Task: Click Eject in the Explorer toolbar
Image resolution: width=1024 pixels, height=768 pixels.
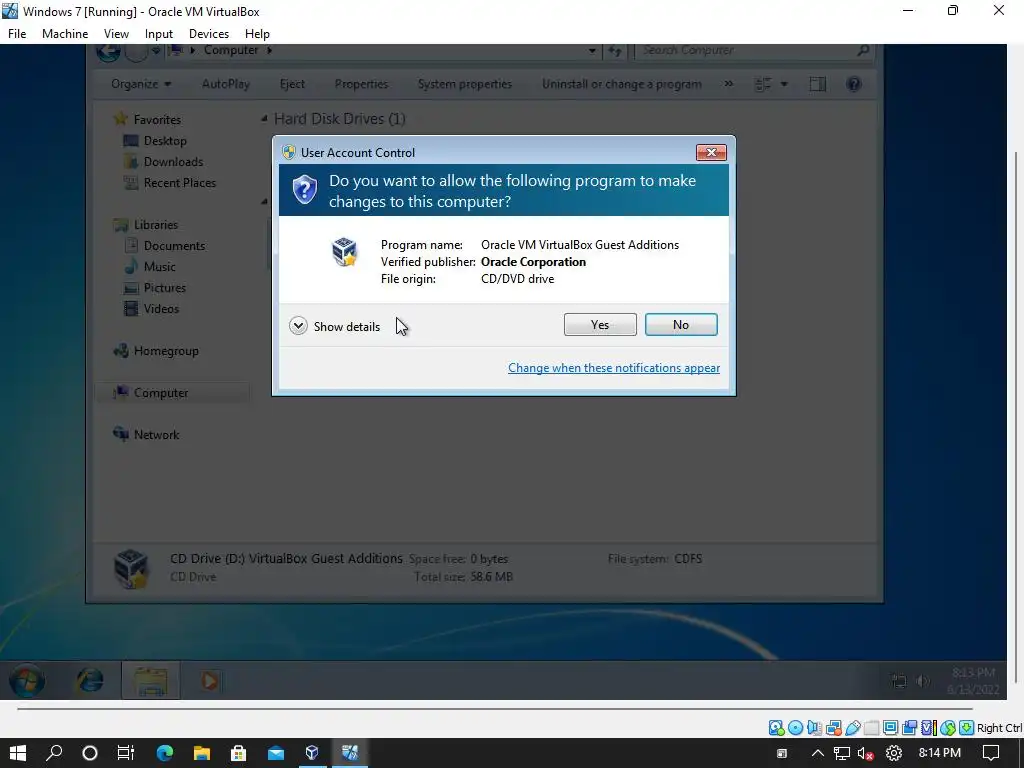Action: [x=292, y=84]
